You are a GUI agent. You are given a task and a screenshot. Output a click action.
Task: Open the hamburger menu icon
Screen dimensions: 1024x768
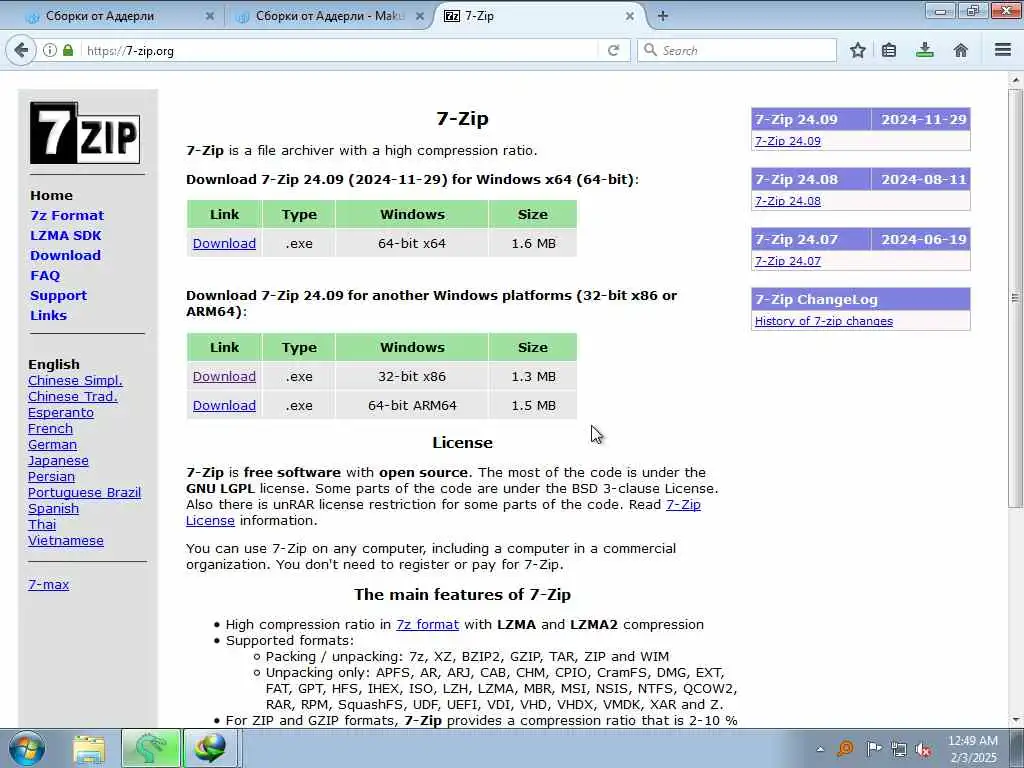click(1003, 50)
